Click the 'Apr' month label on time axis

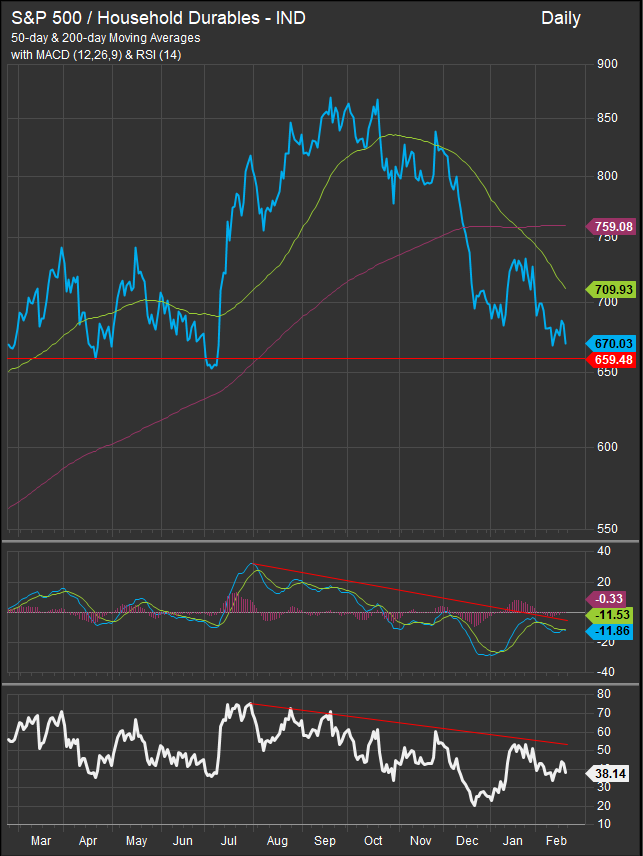click(x=88, y=841)
